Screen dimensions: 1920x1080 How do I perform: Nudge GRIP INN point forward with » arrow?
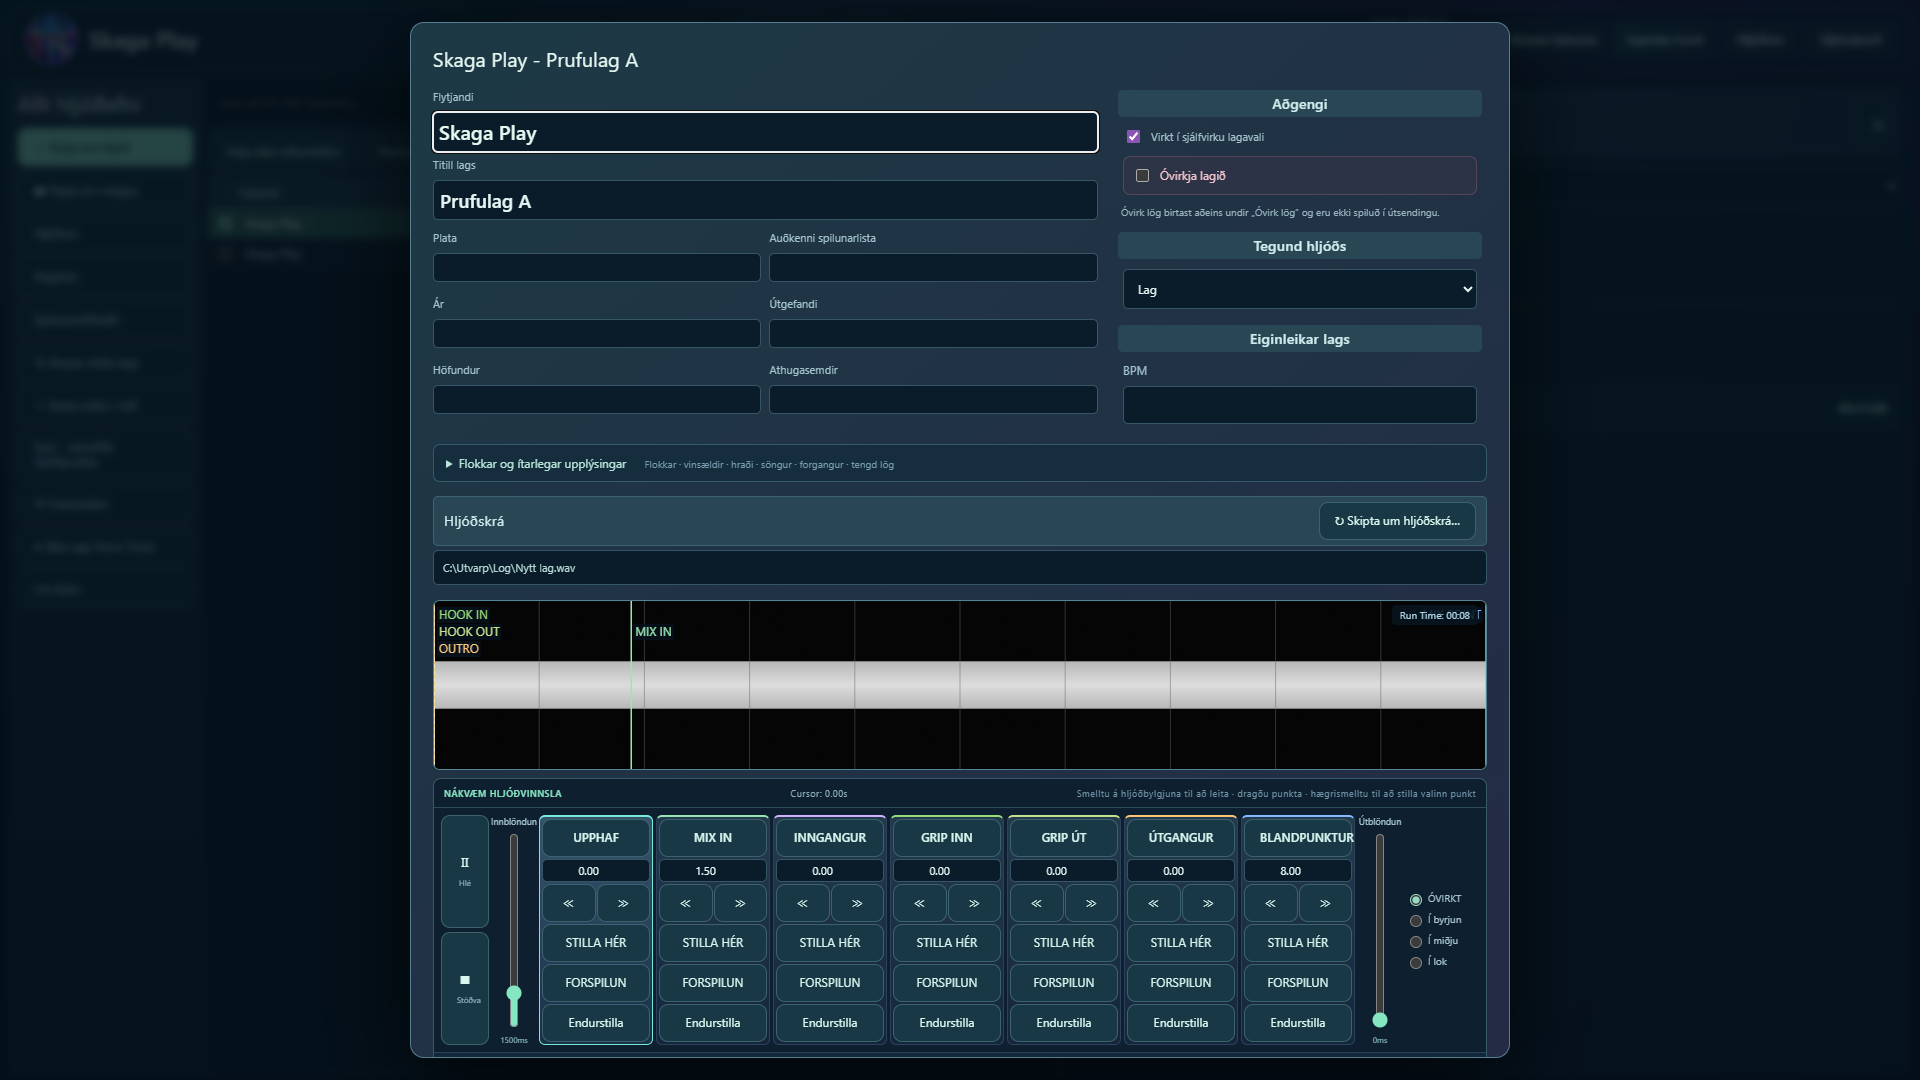[974, 903]
